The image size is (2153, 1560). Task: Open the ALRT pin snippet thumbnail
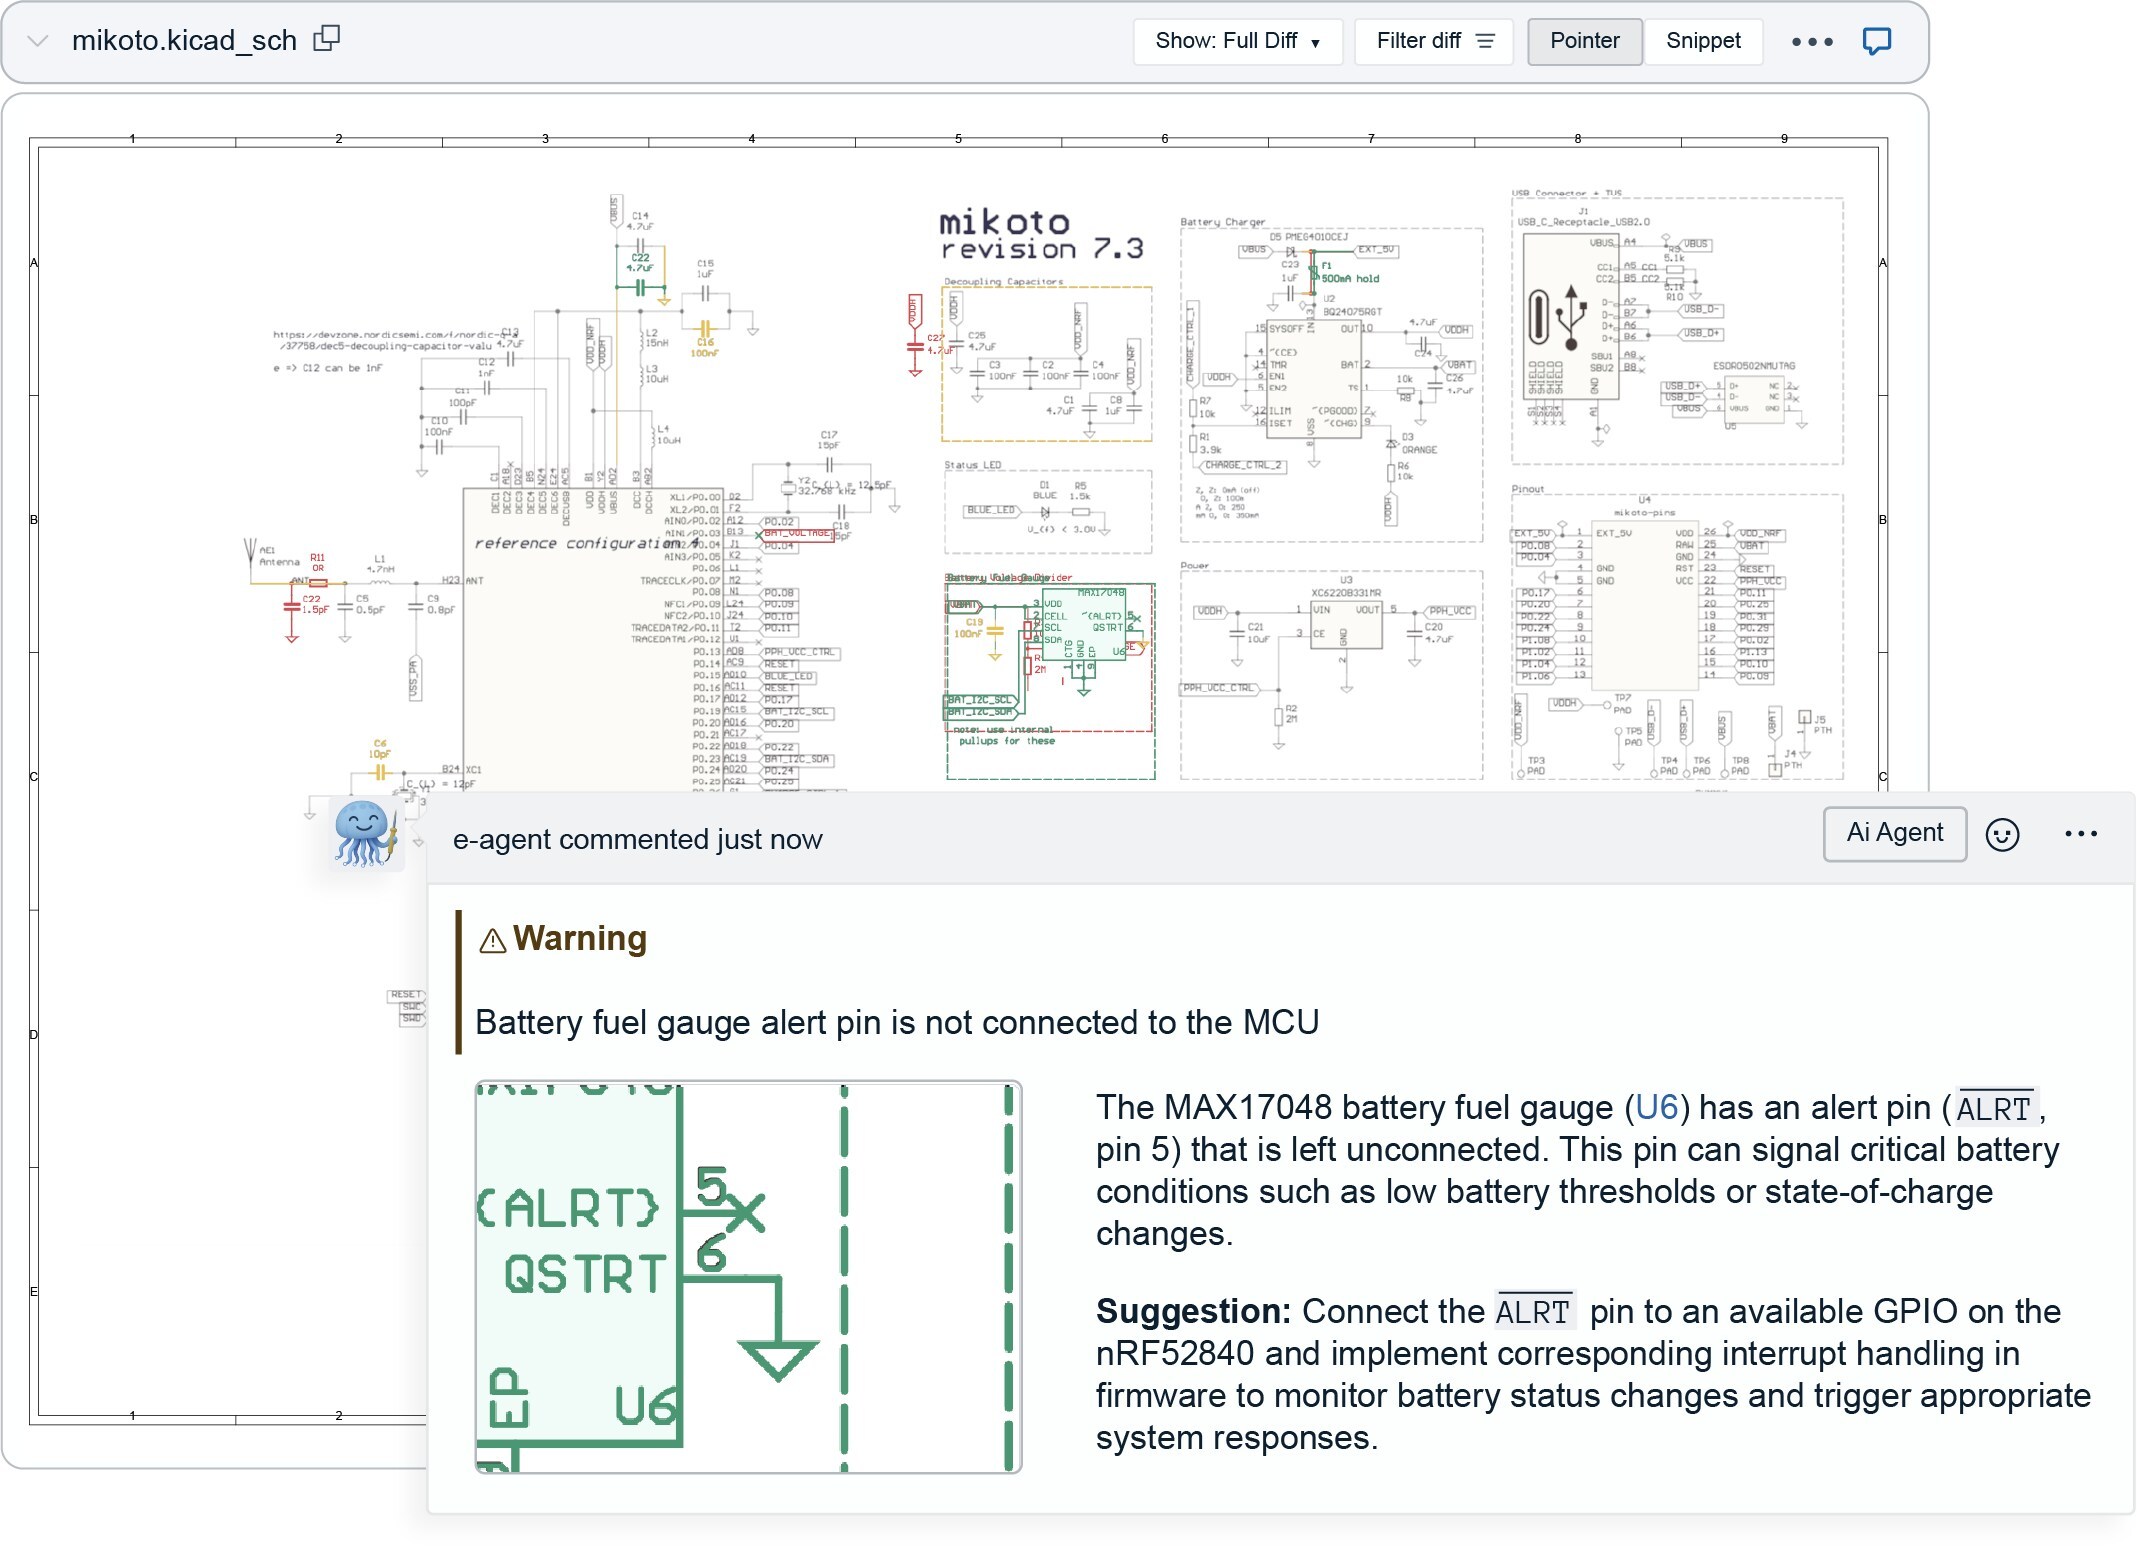[x=748, y=1277]
